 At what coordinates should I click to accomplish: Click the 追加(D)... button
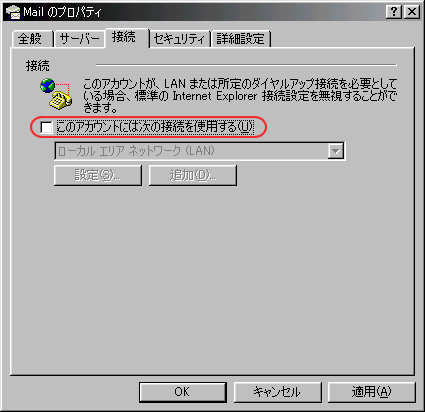(x=193, y=175)
